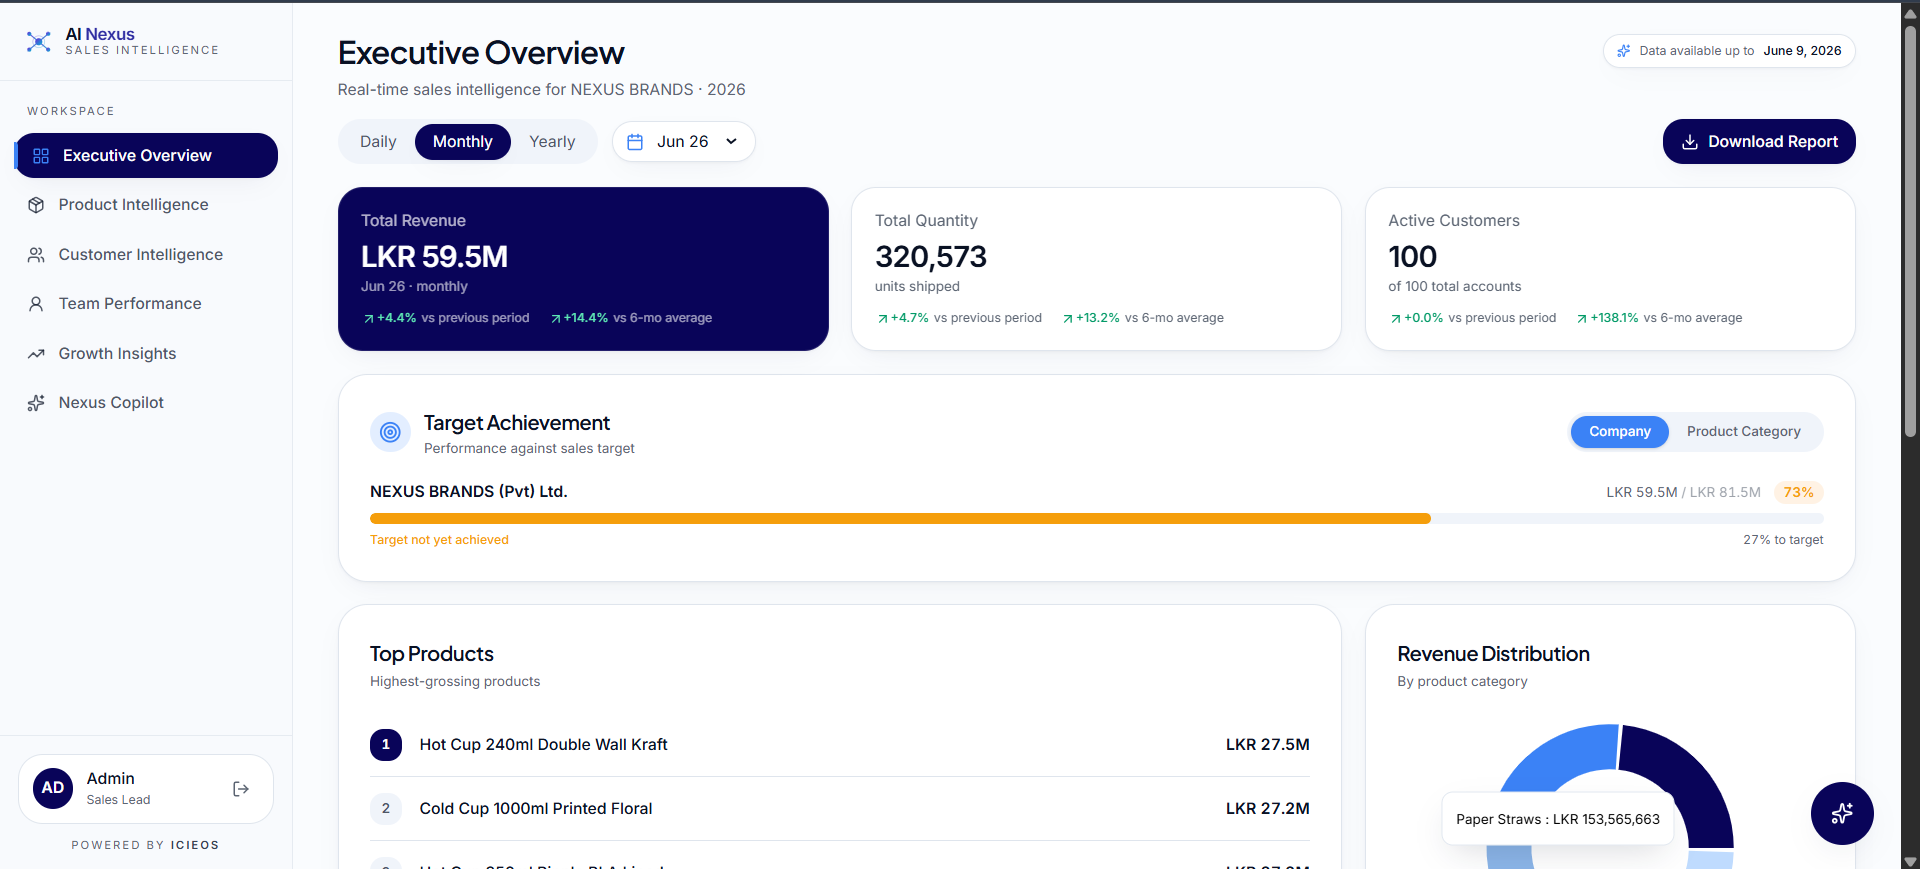
Task: Select the Monthly period view
Action: tap(463, 142)
